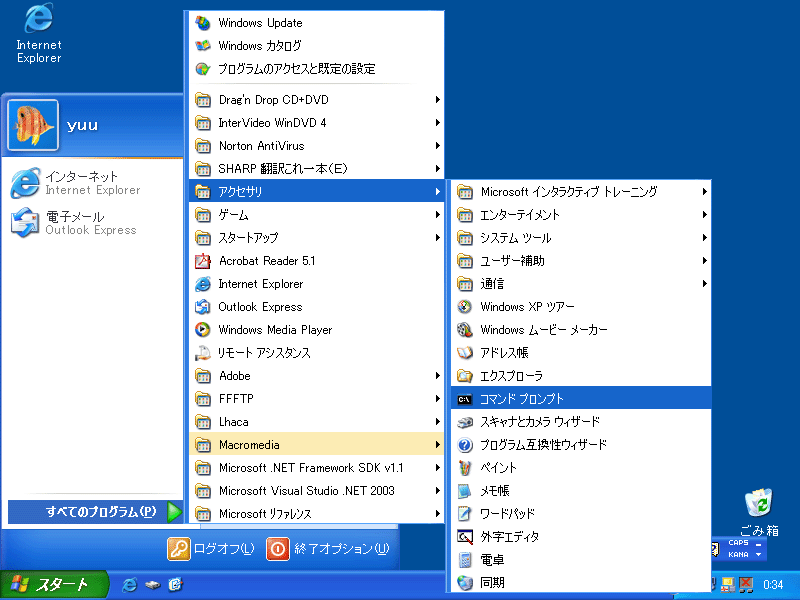Launch ペイント (Paint) from accessories
This screenshot has height=600, width=800.
498,468
